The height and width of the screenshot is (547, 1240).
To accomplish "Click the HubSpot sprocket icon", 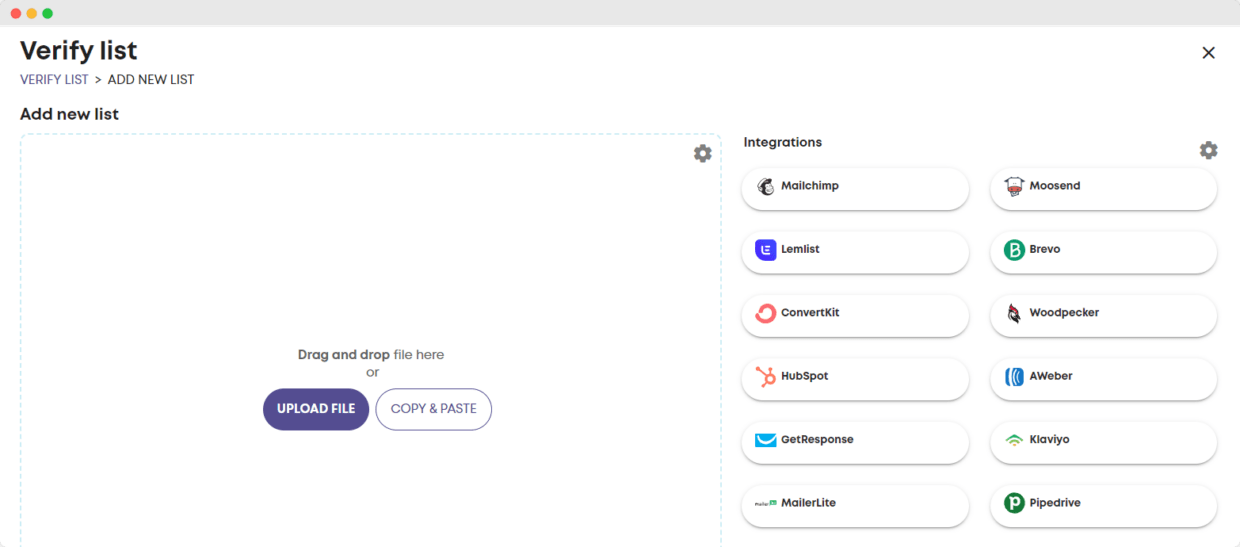I will click(766, 377).
